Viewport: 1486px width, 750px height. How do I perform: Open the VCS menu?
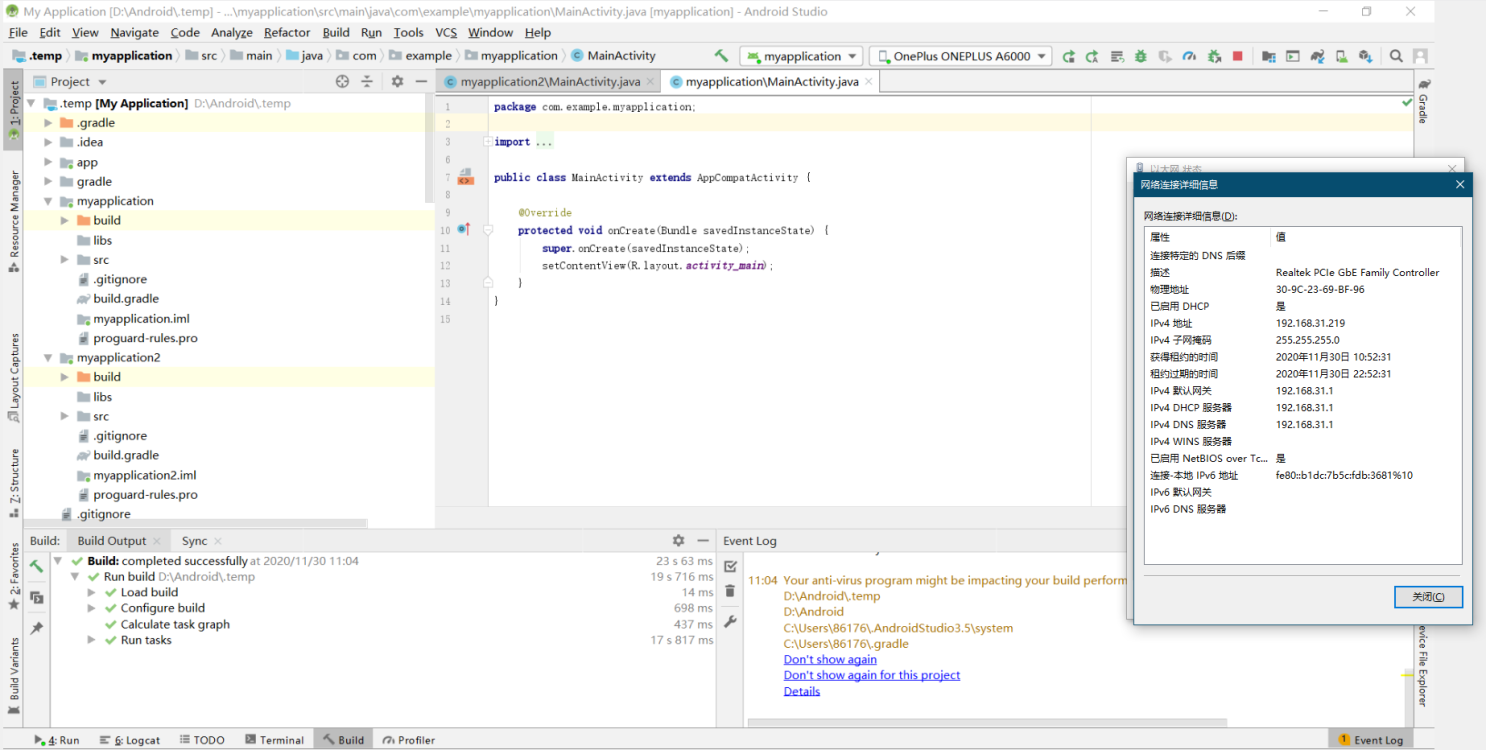pyautogui.click(x=446, y=32)
